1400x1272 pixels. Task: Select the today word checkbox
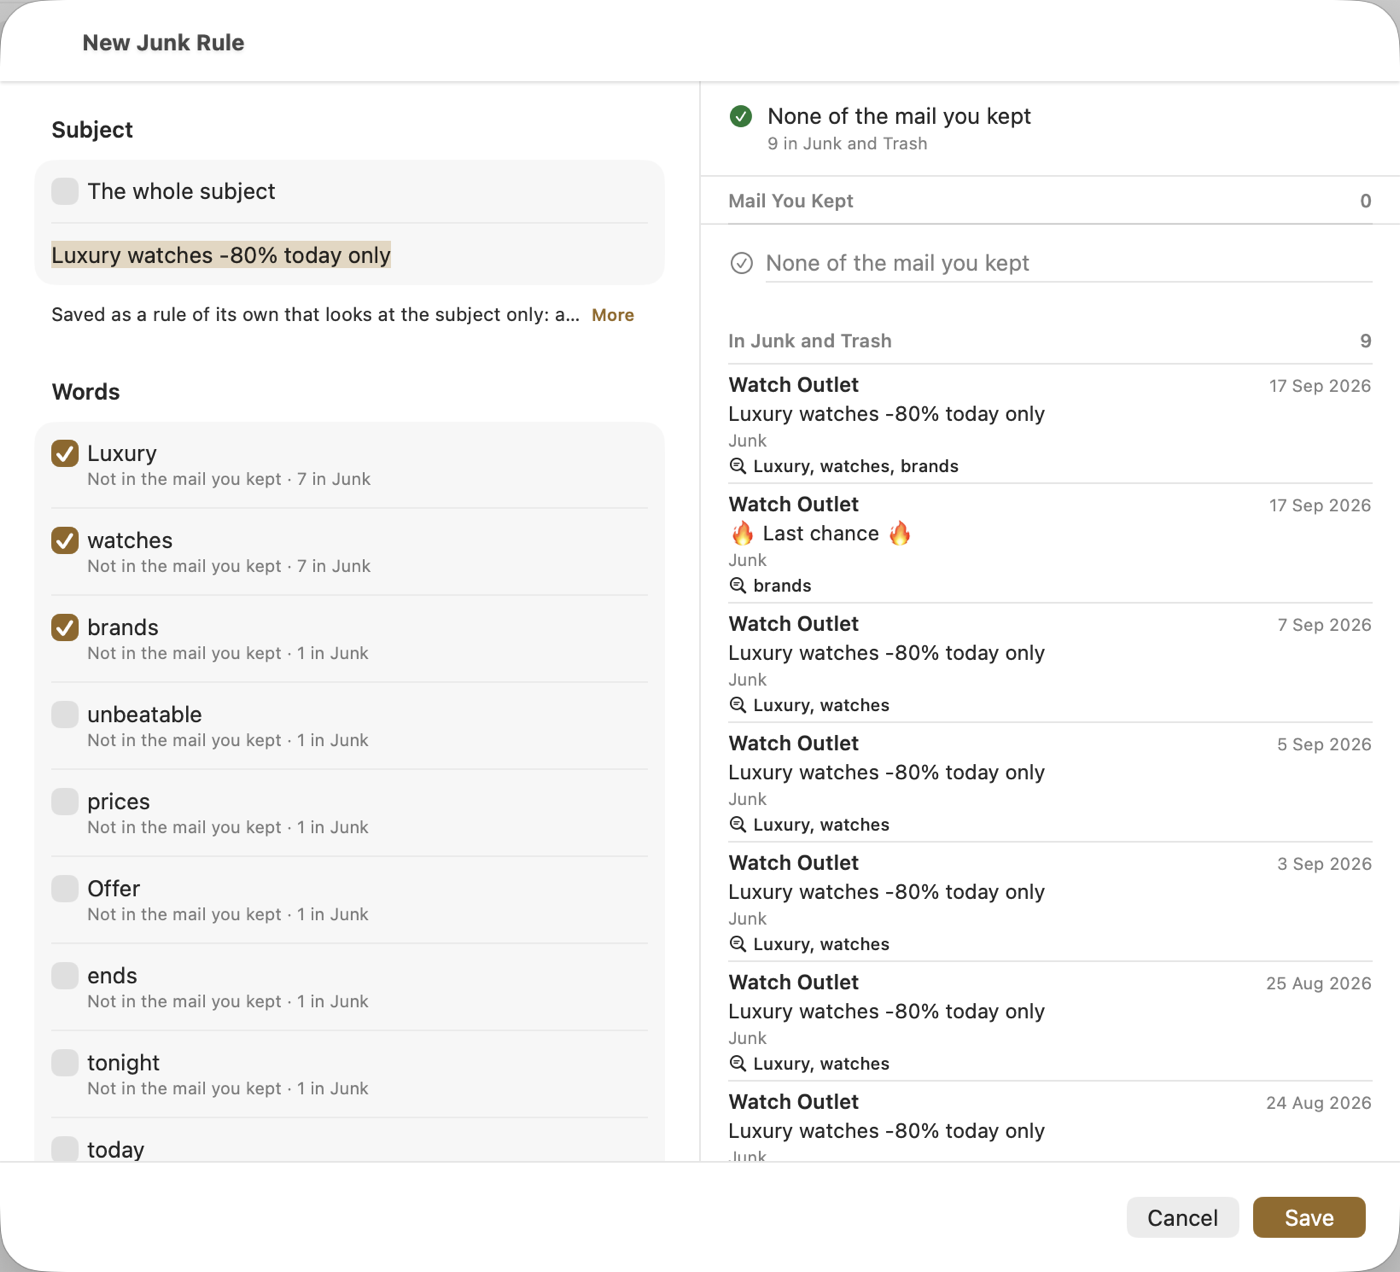pos(65,1149)
